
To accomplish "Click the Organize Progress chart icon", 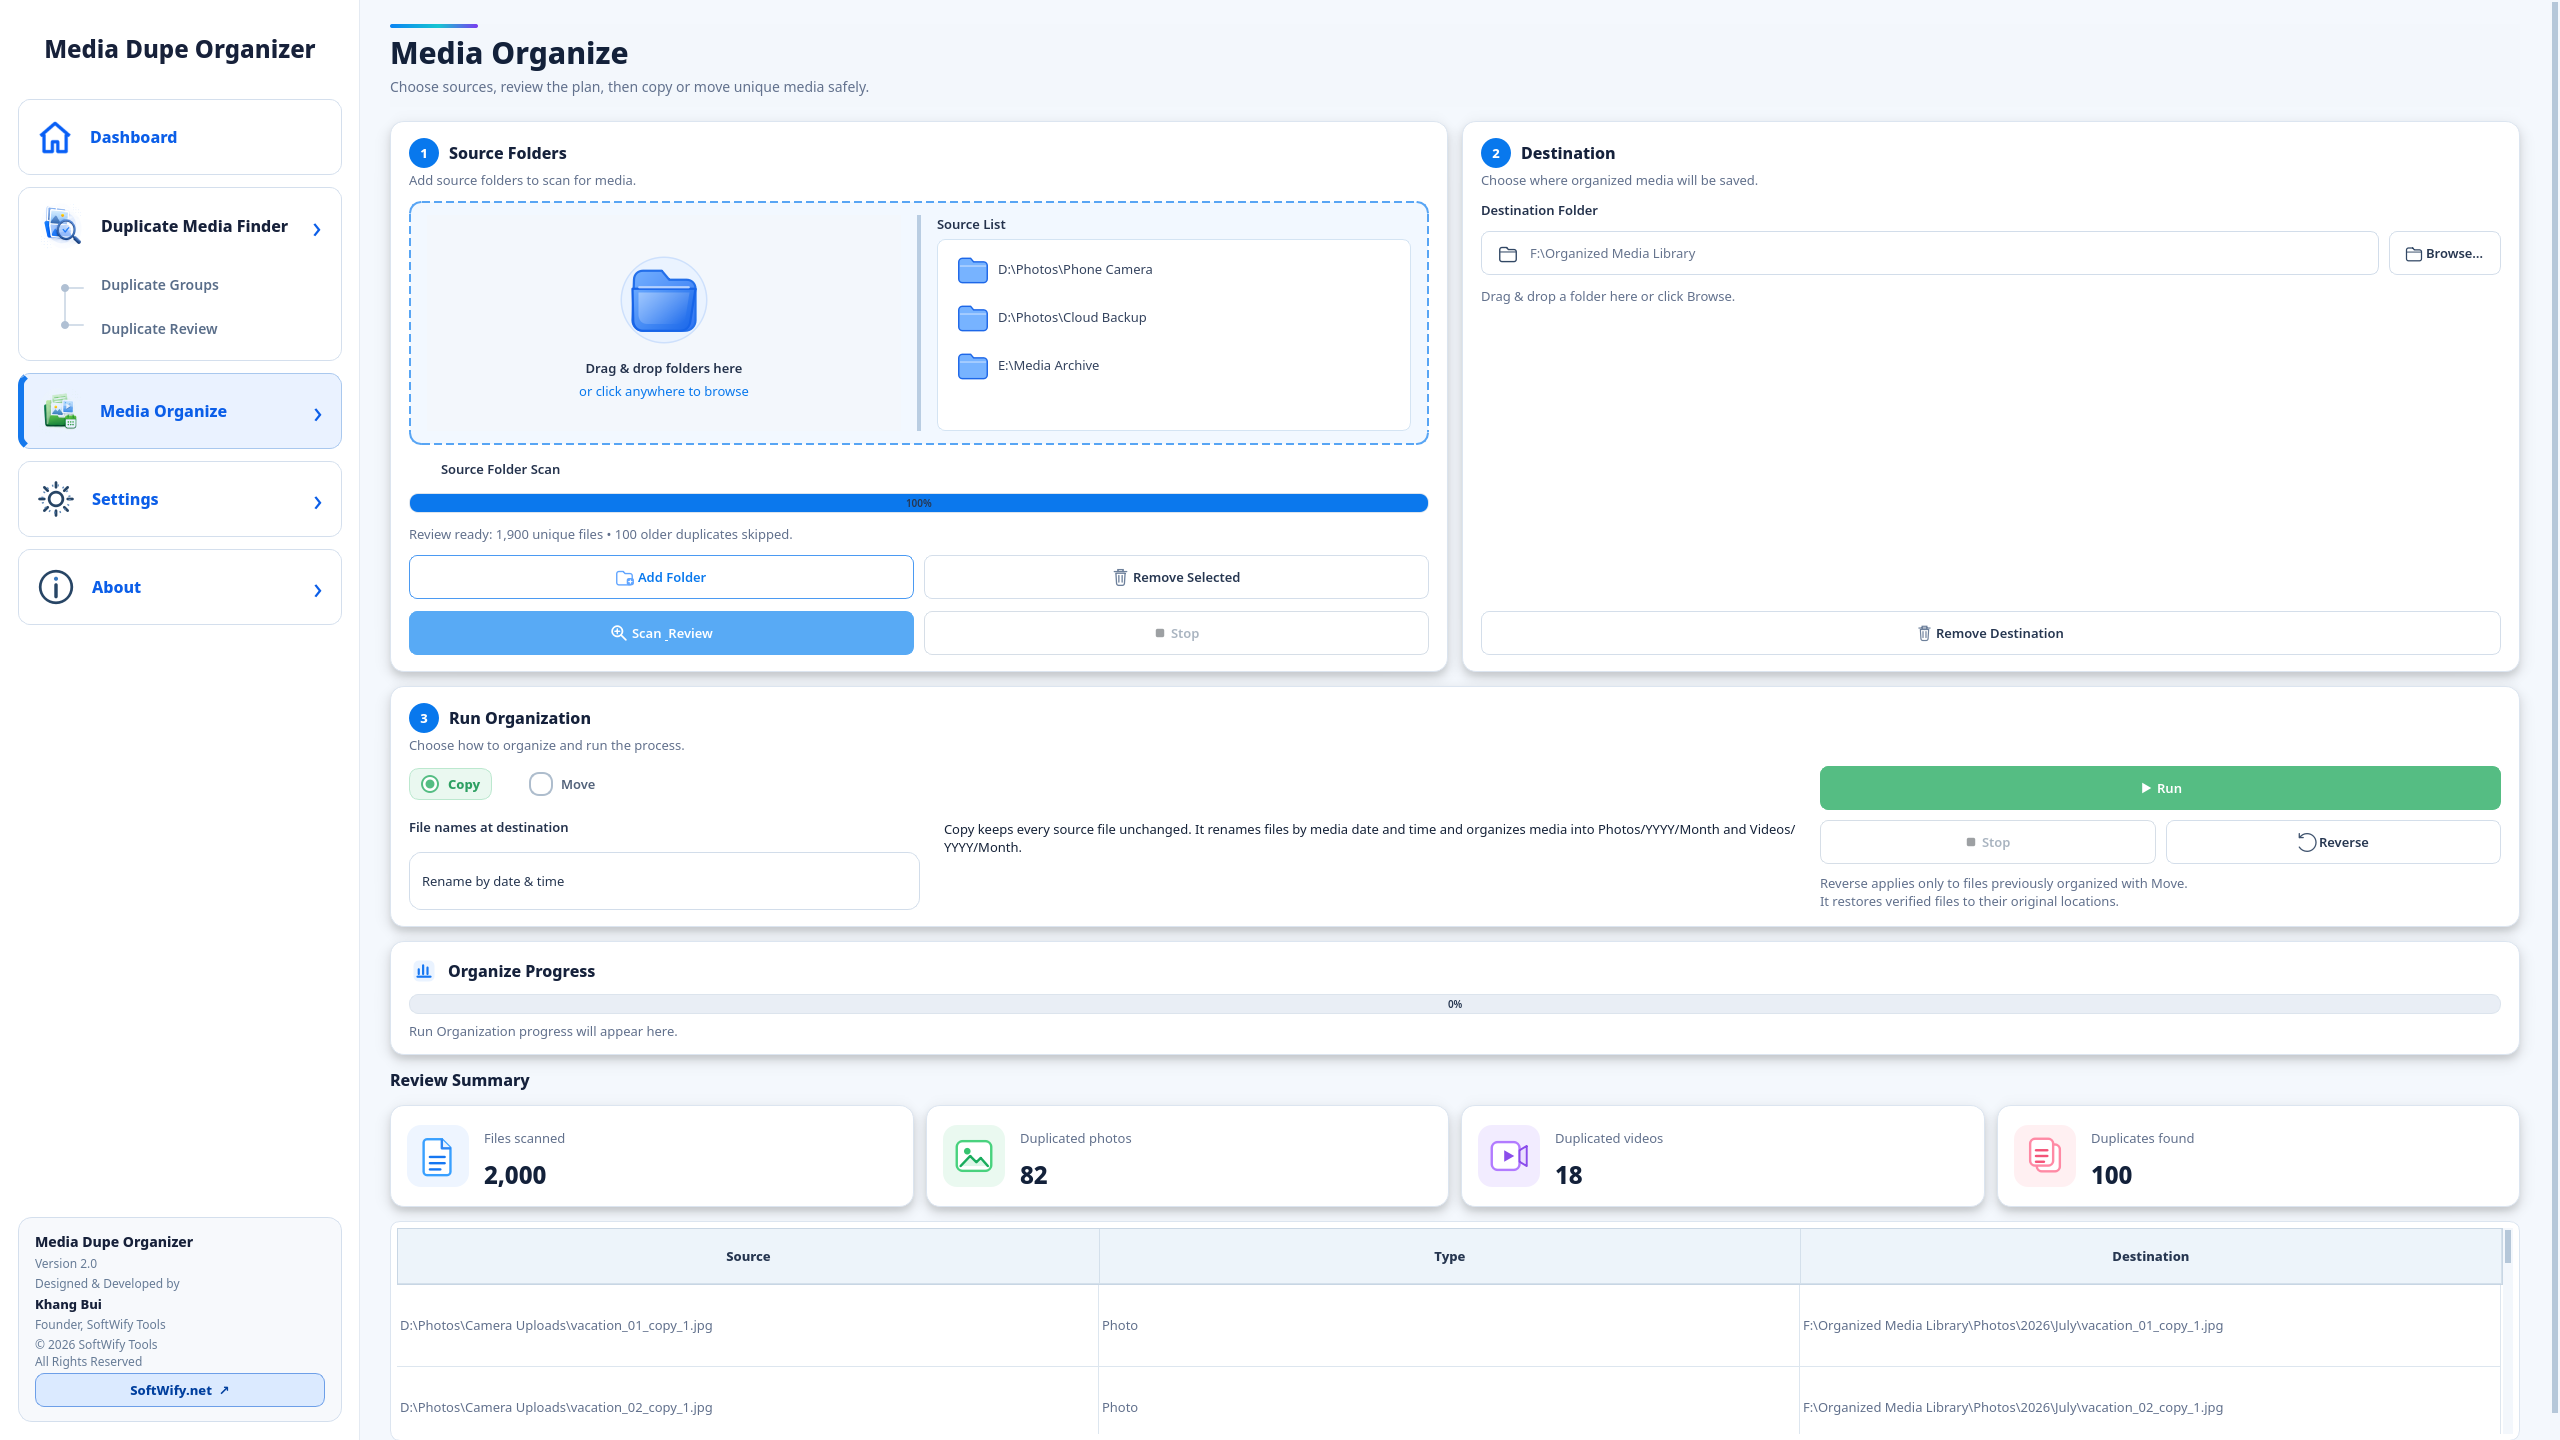I will pyautogui.click(x=424, y=971).
